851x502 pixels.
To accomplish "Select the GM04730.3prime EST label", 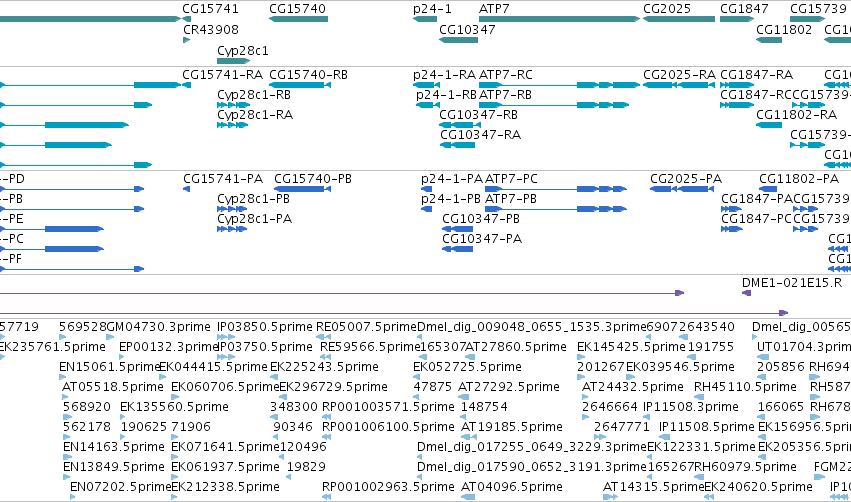I will pos(158,327).
